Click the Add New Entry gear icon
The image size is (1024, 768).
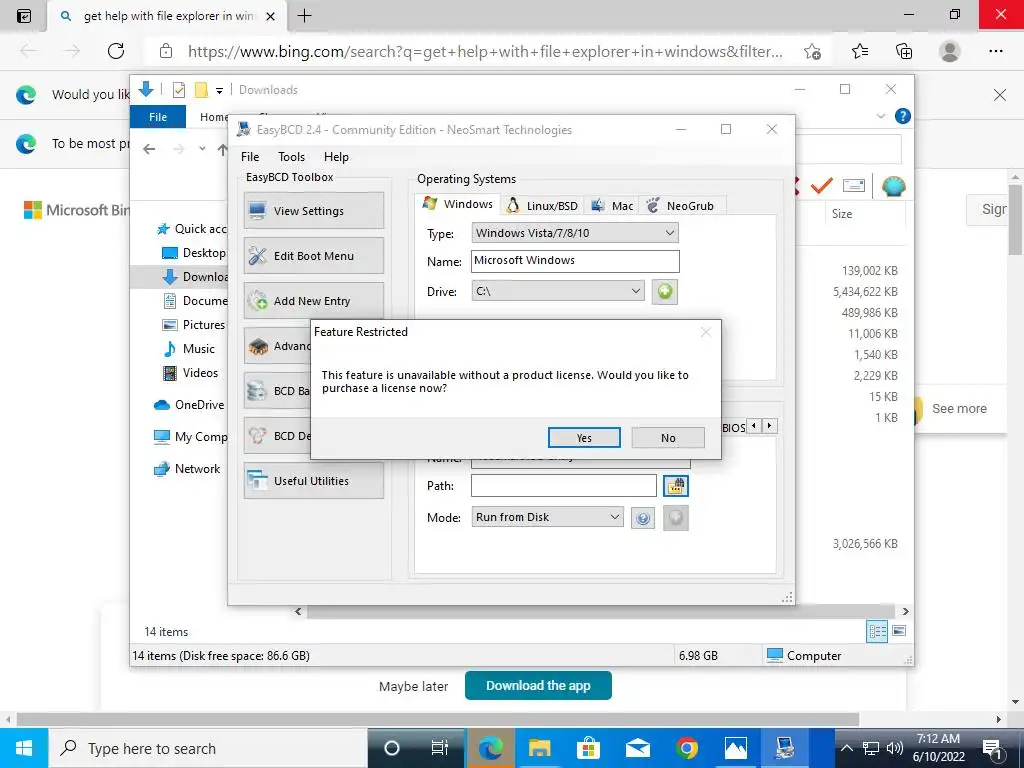coord(258,300)
